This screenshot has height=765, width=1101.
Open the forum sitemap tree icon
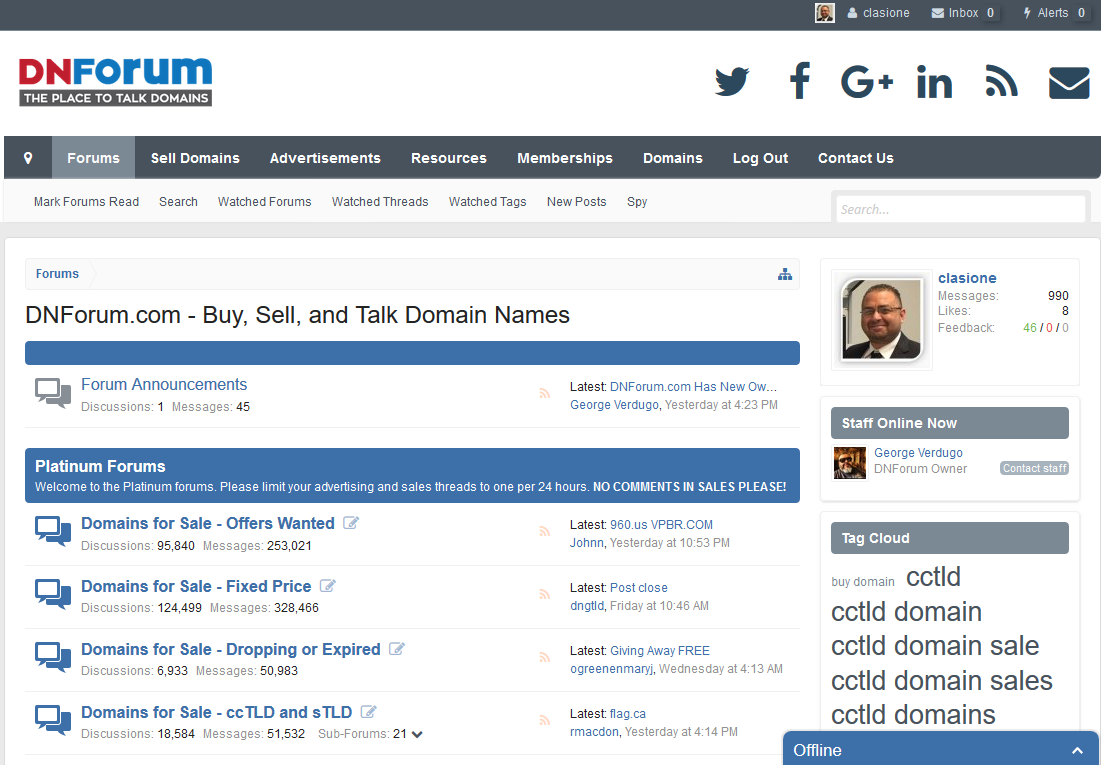click(x=785, y=274)
